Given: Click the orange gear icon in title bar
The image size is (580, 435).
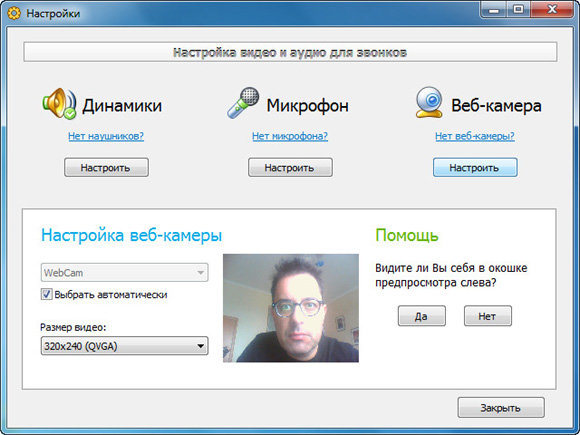Looking at the screenshot, I should point(14,13).
